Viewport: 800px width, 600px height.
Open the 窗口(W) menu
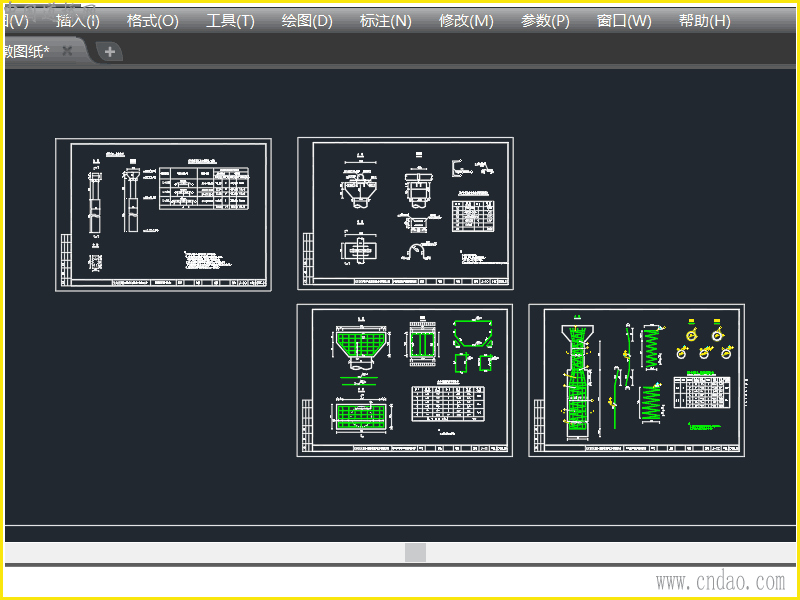tap(624, 21)
